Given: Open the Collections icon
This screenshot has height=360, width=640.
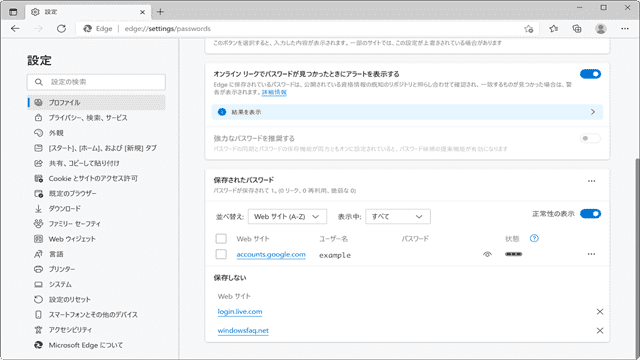Looking at the screenshot, I should click(577, 29).
